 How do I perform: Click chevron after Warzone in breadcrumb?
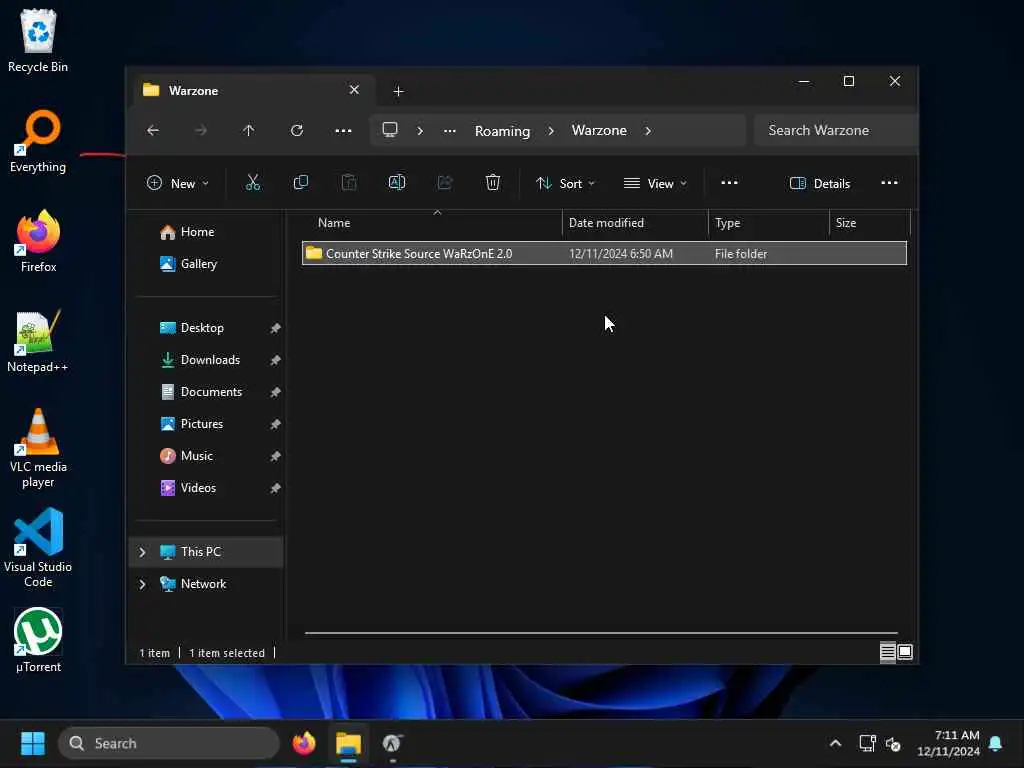click(x=648, y=131)
